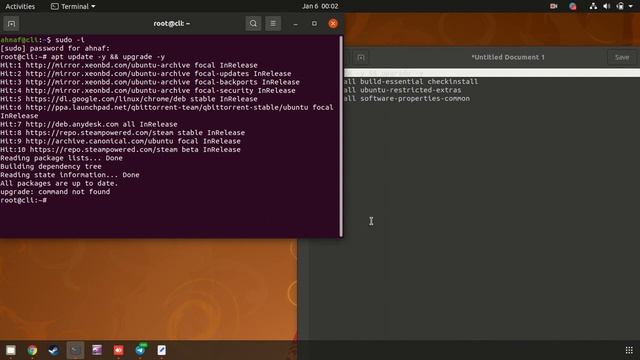
Task: Launch Google Chrome from the dock
Action: (32, 350)
